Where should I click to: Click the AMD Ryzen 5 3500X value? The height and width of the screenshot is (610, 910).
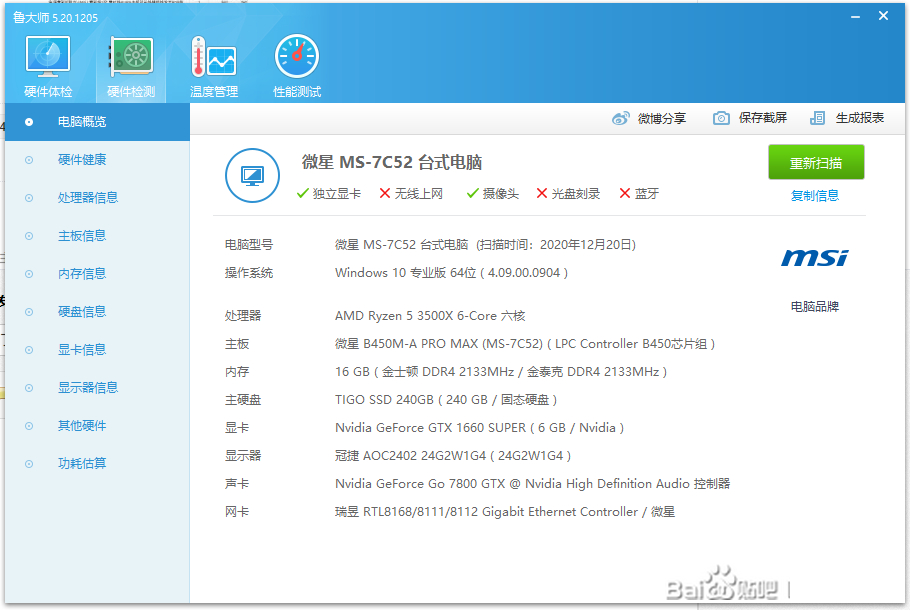430,316
